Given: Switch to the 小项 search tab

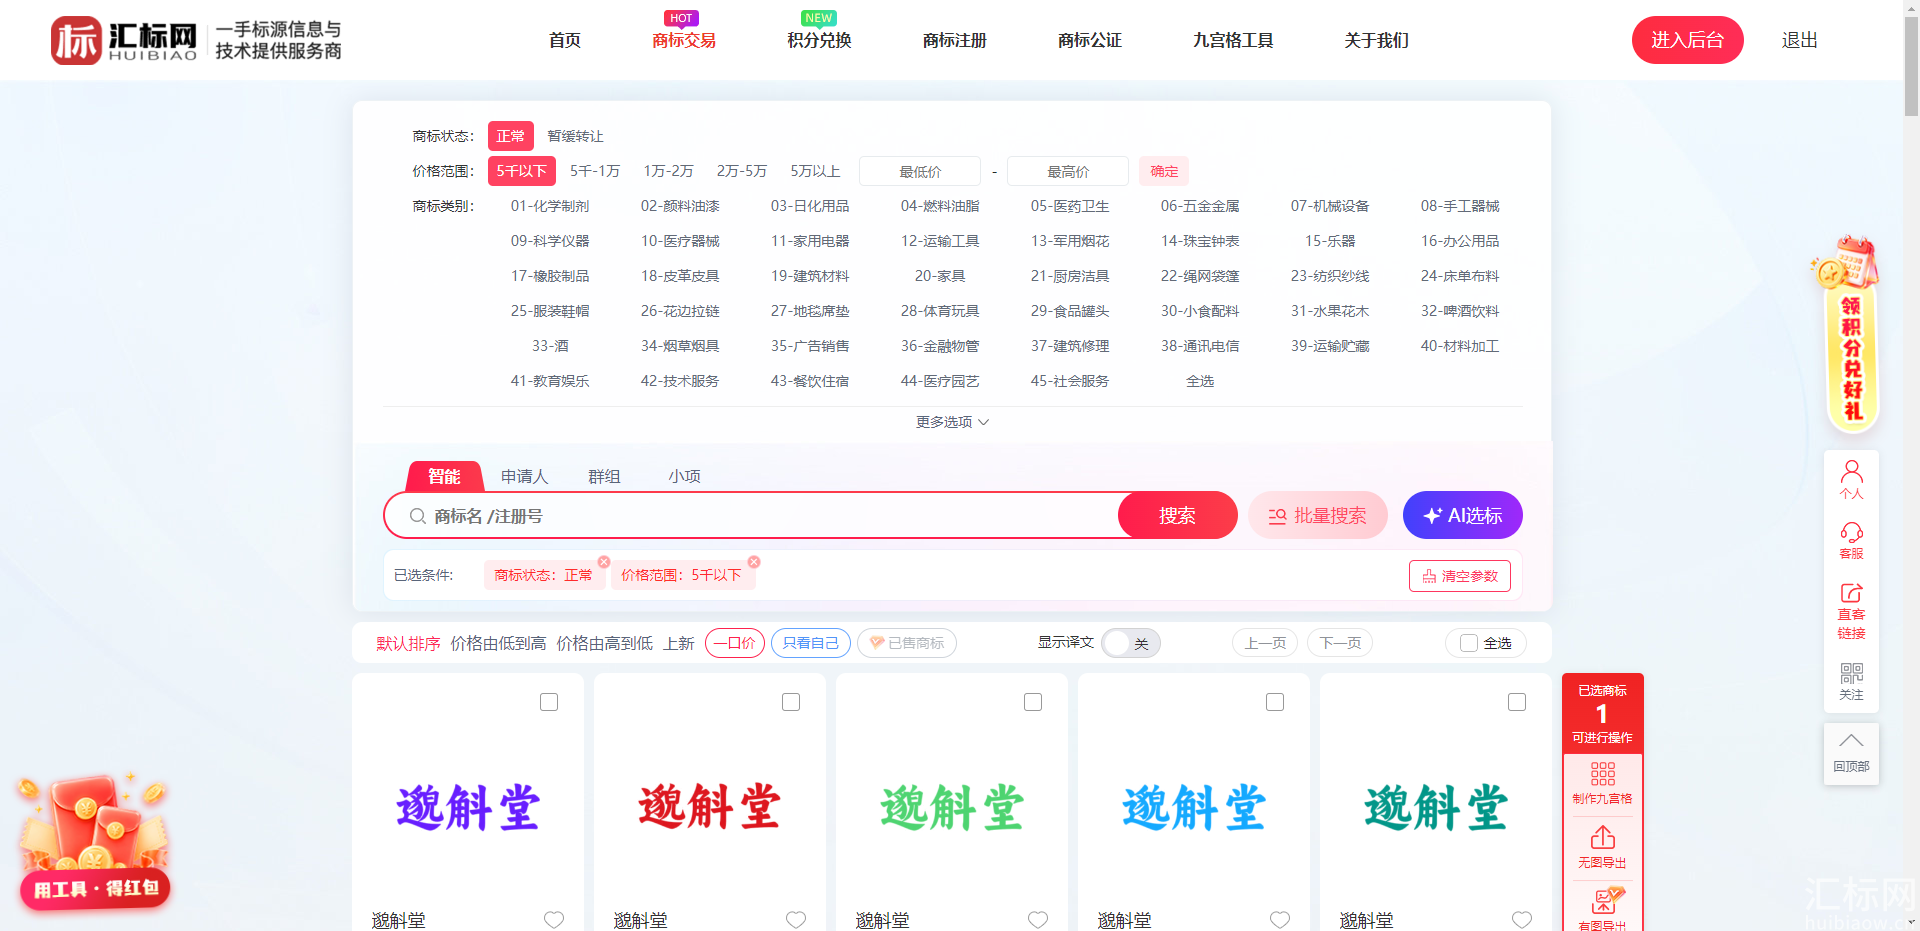Looking at the screenshot, I should (x=684, y=476).
